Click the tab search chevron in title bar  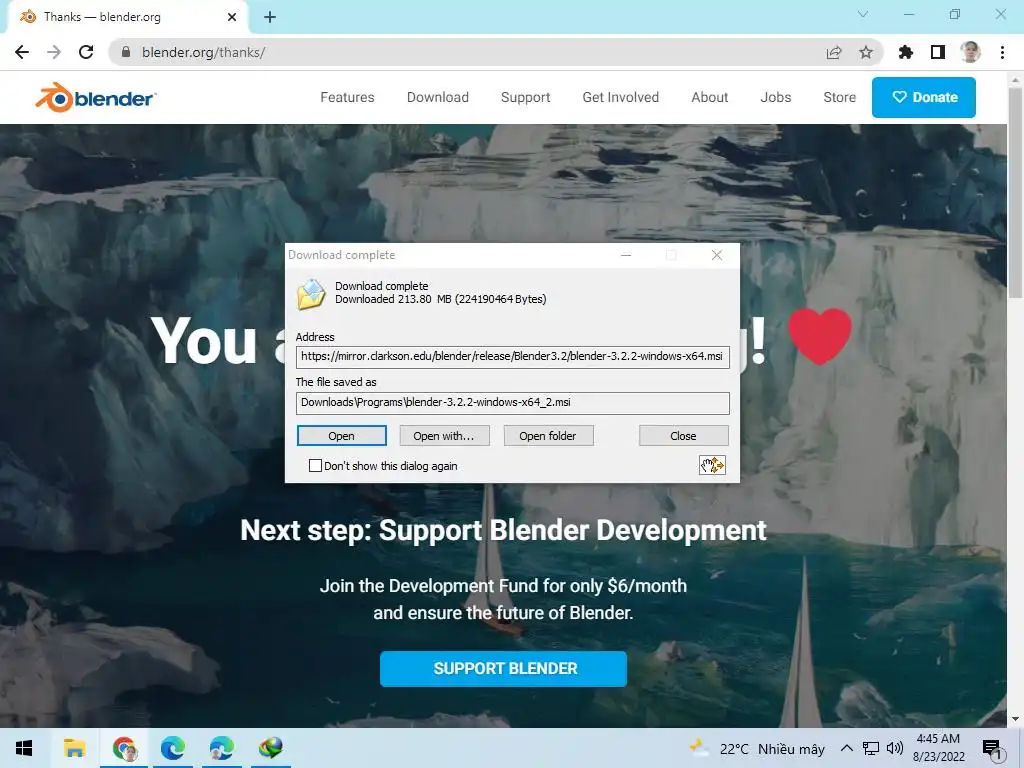click(x=863, y=14)
